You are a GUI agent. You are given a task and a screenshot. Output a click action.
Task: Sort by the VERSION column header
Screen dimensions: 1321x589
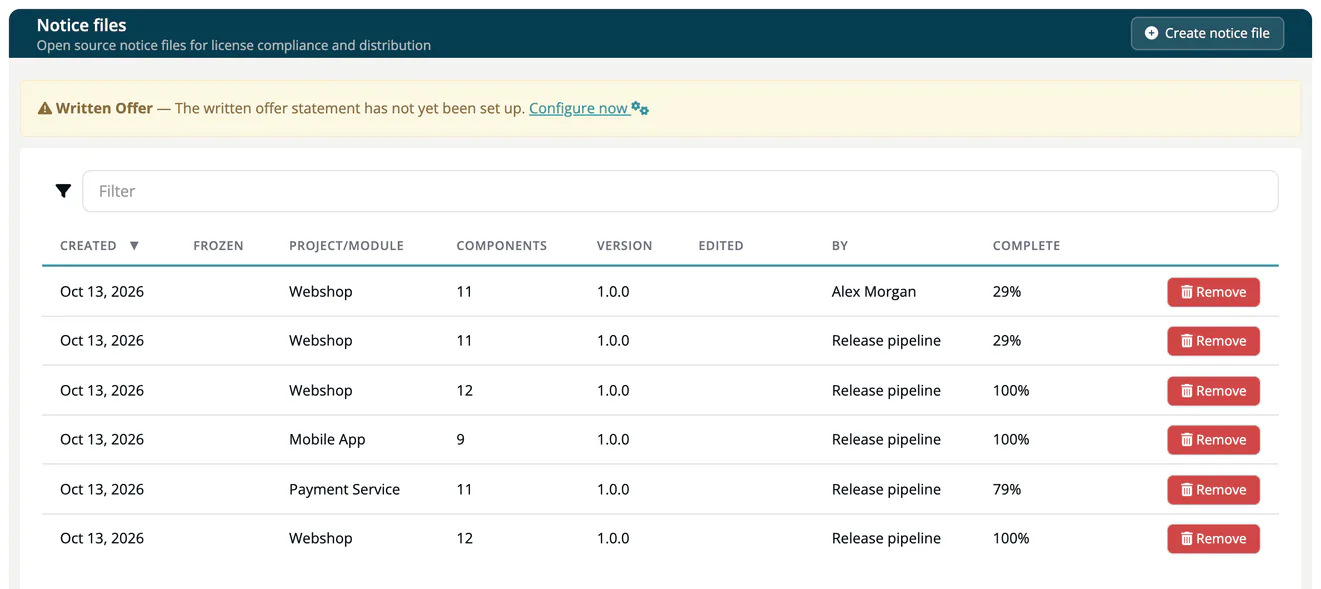[x=624, y=245]
